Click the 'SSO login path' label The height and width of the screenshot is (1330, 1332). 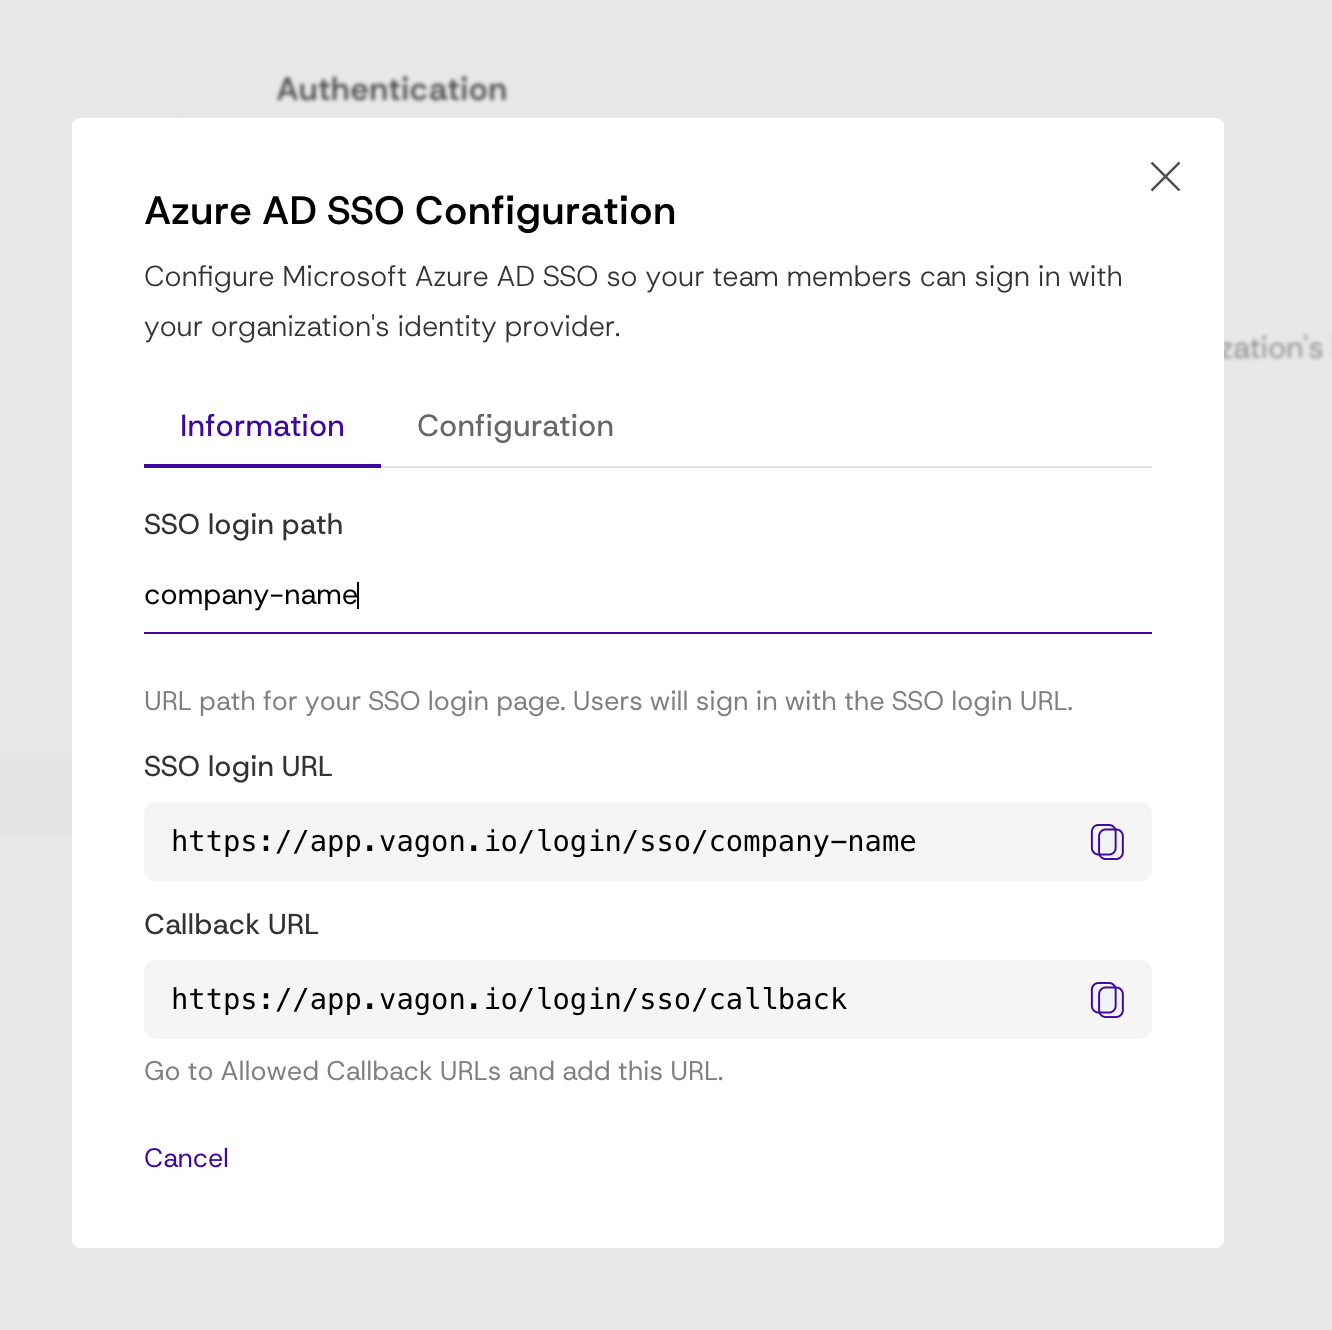[x=243, y=525]
